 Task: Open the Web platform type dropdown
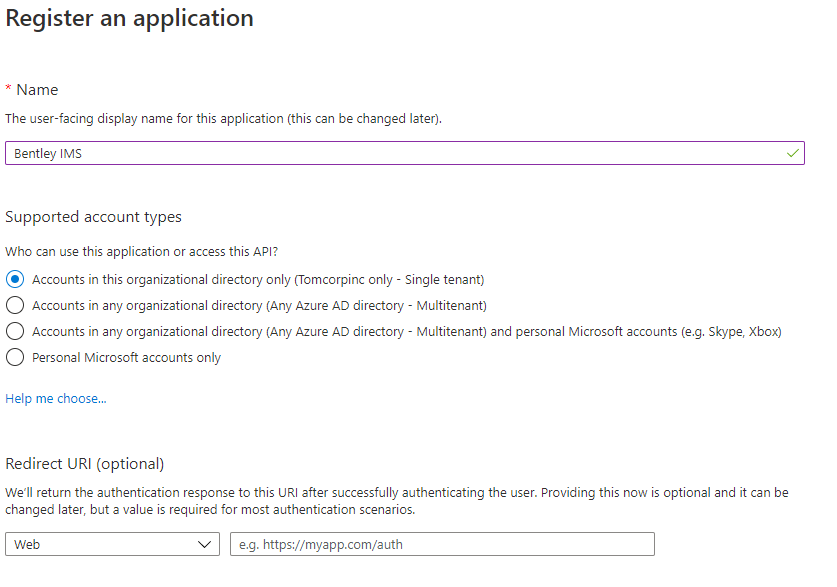pyautogui.click(x=111, y=544)
